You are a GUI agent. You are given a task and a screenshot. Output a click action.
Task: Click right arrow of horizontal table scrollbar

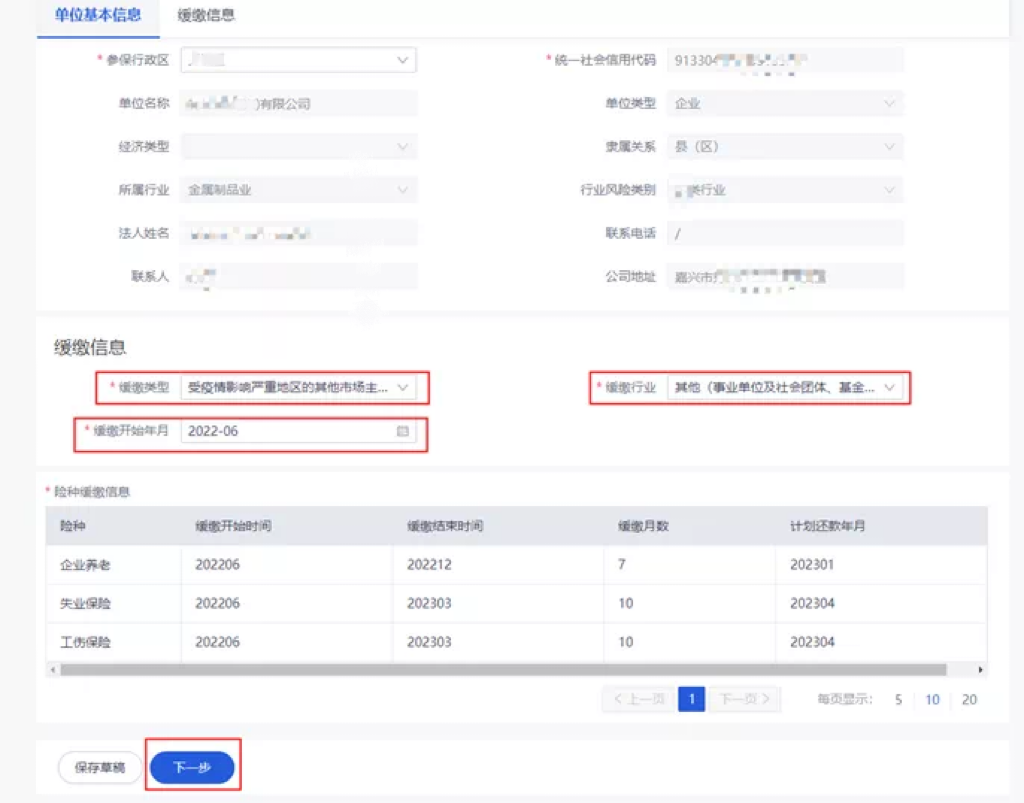click(981, 669)
